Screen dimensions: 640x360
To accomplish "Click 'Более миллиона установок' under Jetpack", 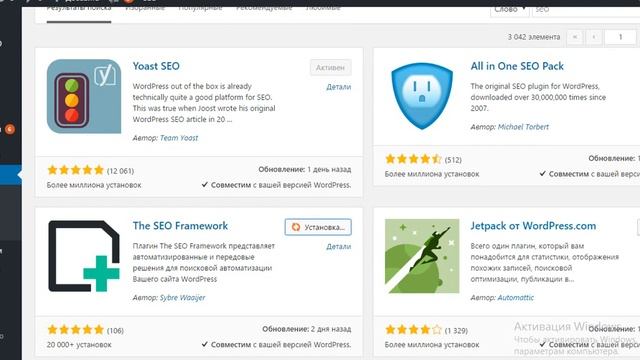I will click(x=432, y=344).
